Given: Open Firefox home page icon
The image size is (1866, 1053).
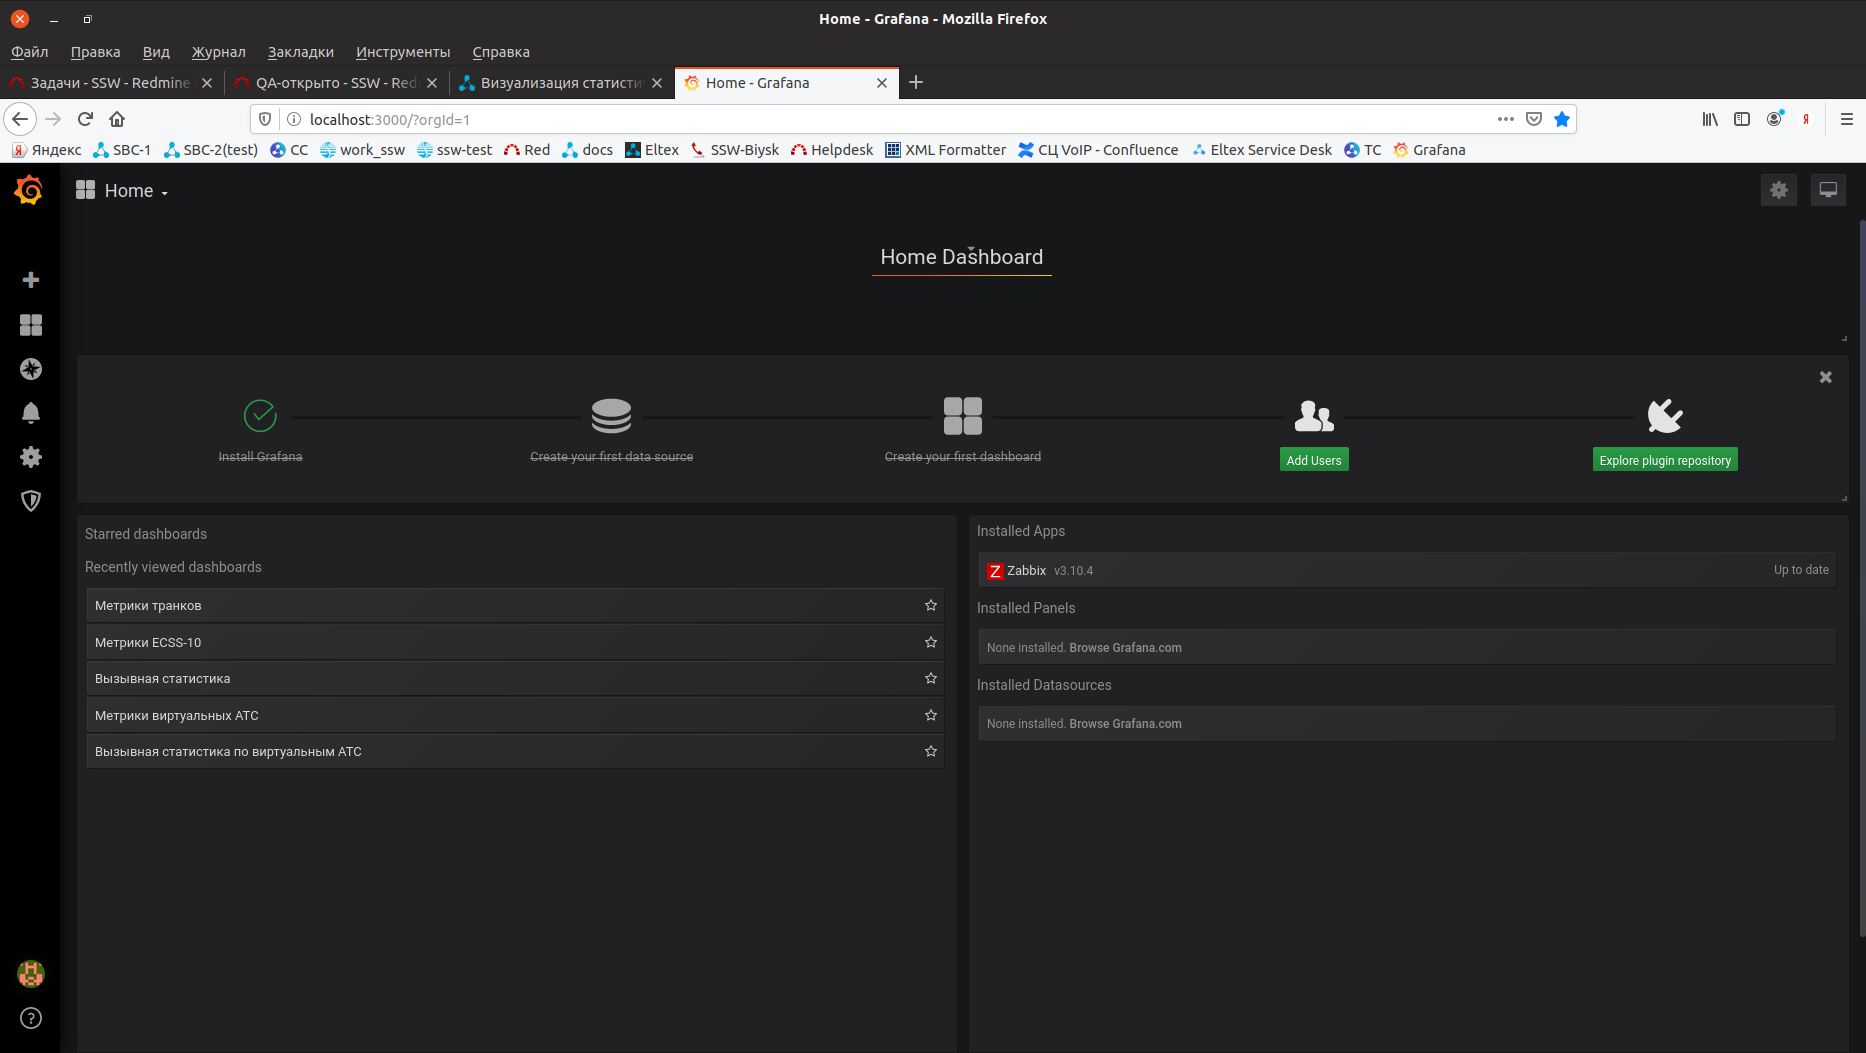Looking at the screenshot, I should pos(117,119).
